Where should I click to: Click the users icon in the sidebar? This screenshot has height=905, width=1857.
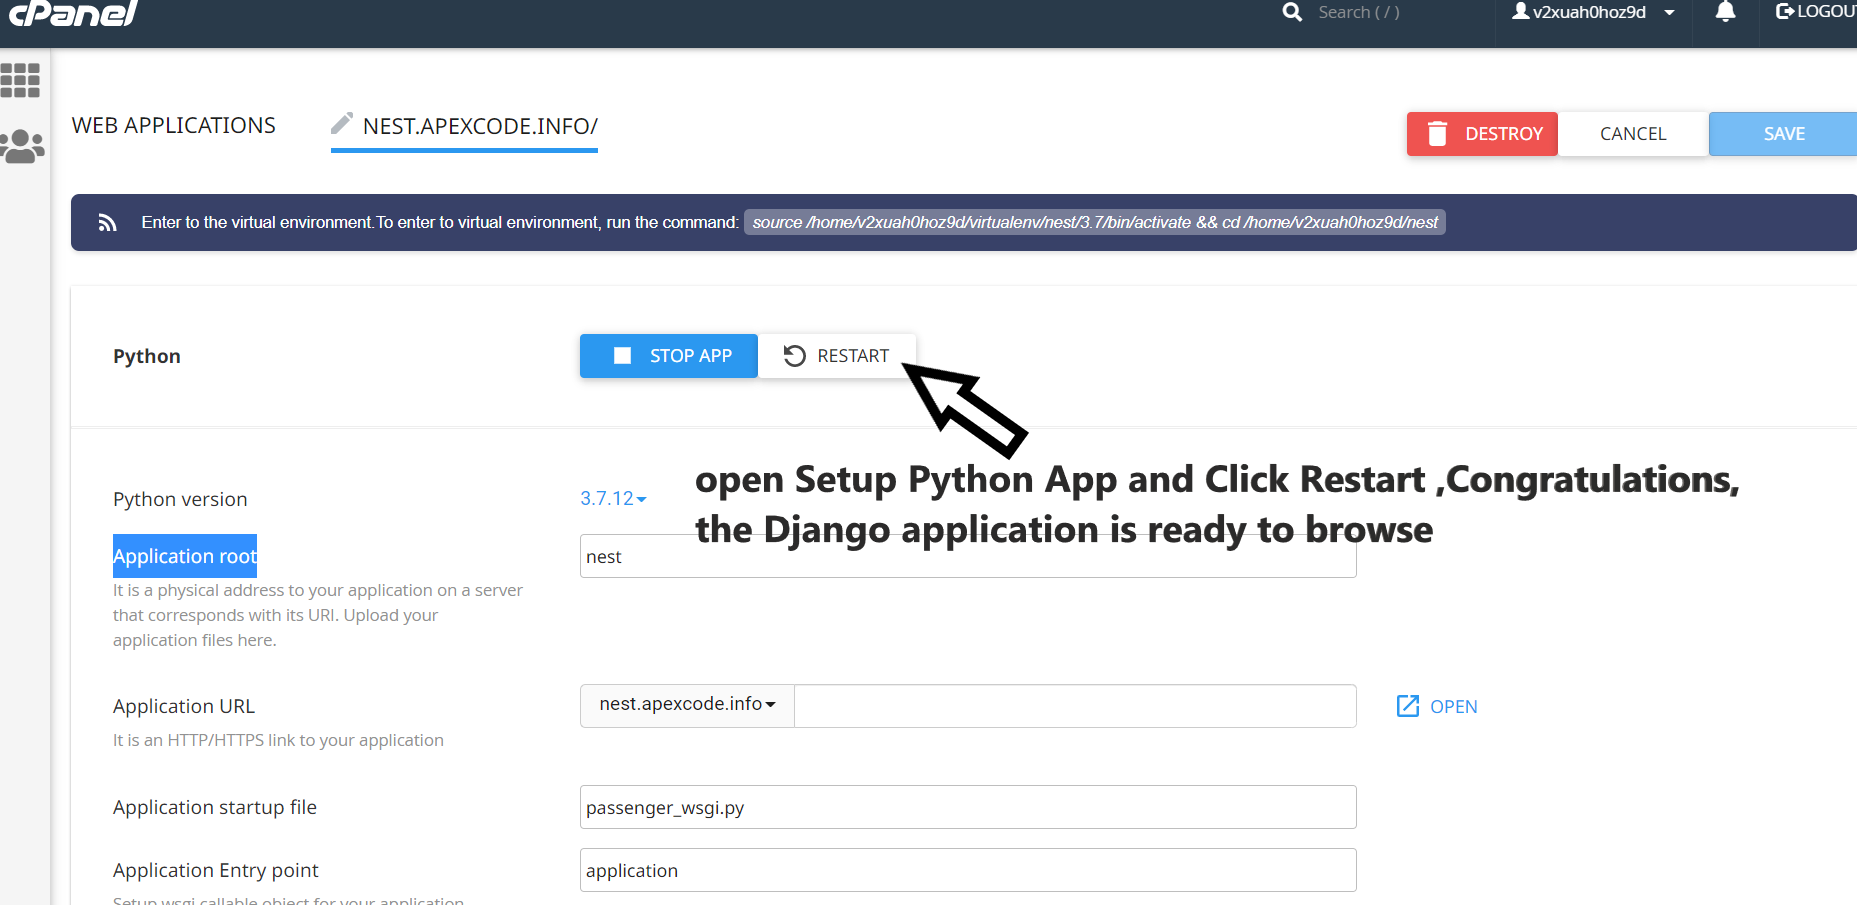(x=22, y=146)
